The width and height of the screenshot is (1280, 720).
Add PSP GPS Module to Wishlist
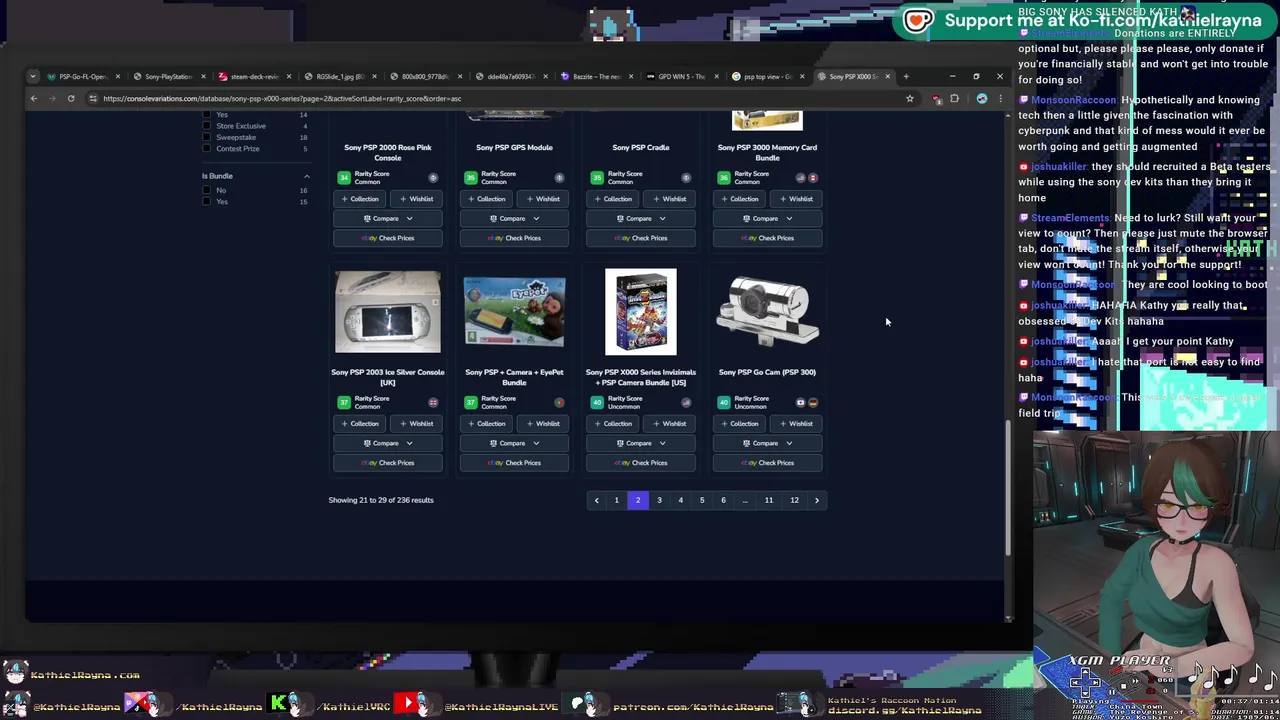pyautogui.click(x=543, y=198)
